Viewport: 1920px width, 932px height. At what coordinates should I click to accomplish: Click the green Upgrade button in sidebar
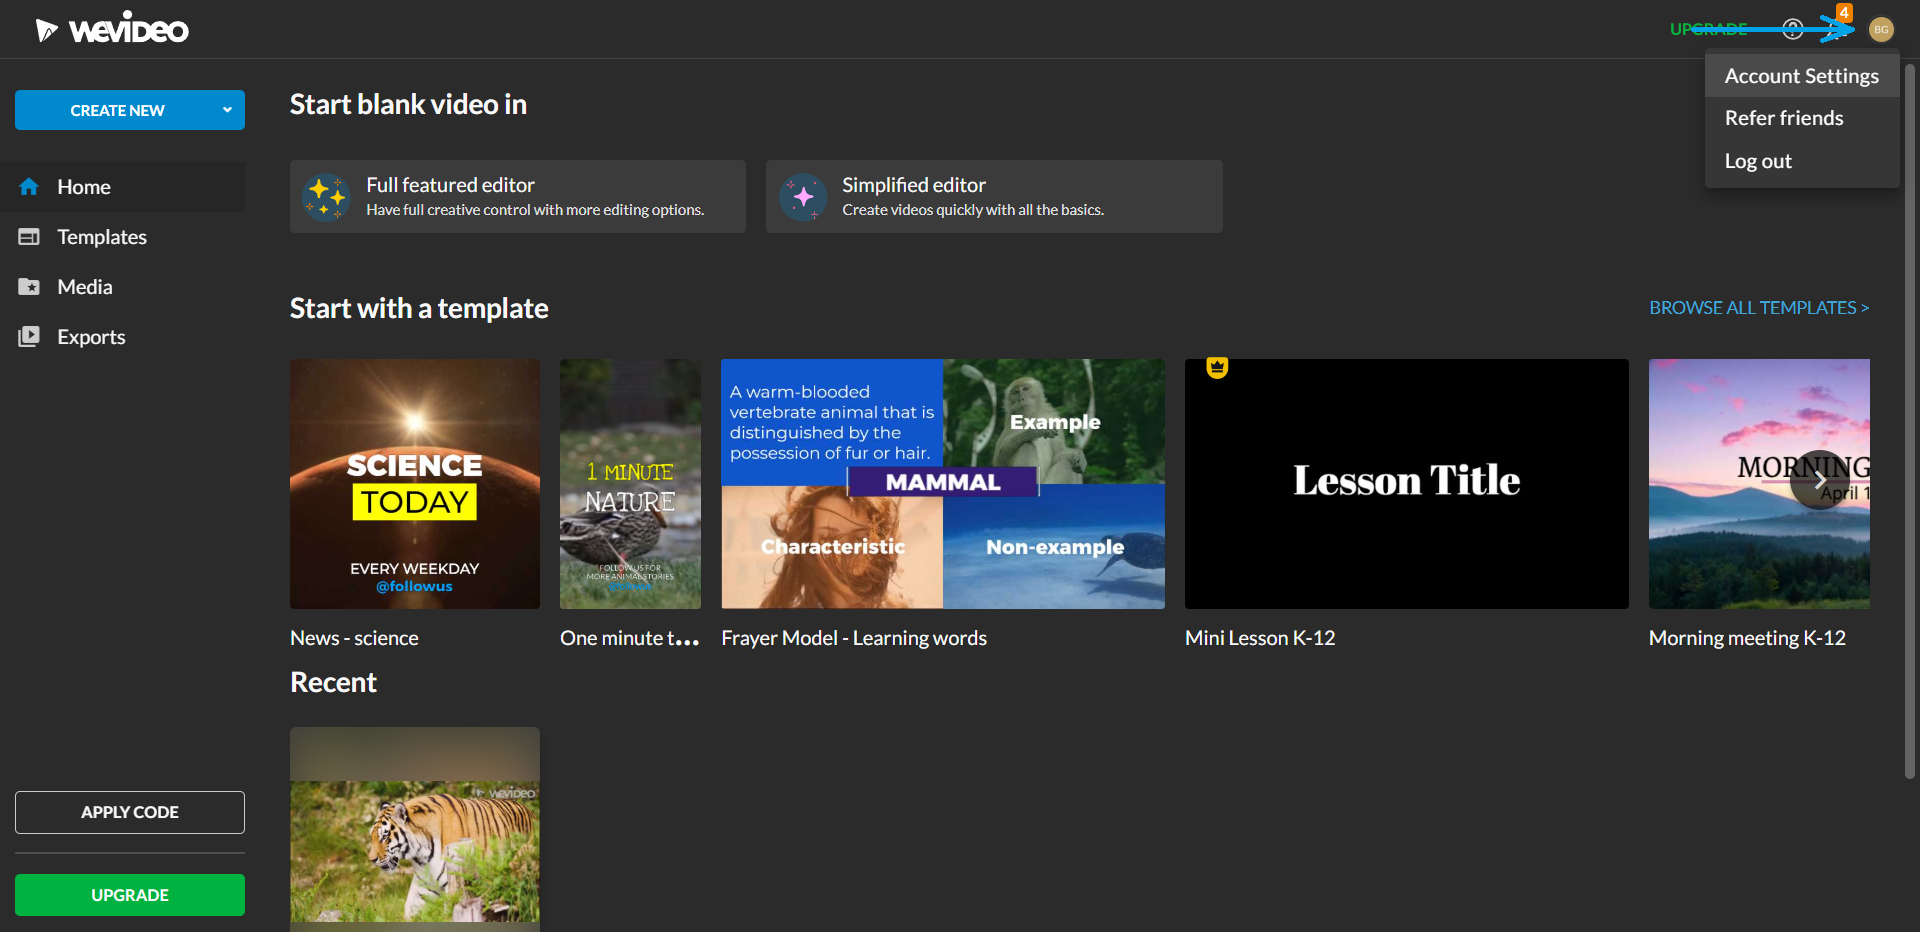point(130,895)
